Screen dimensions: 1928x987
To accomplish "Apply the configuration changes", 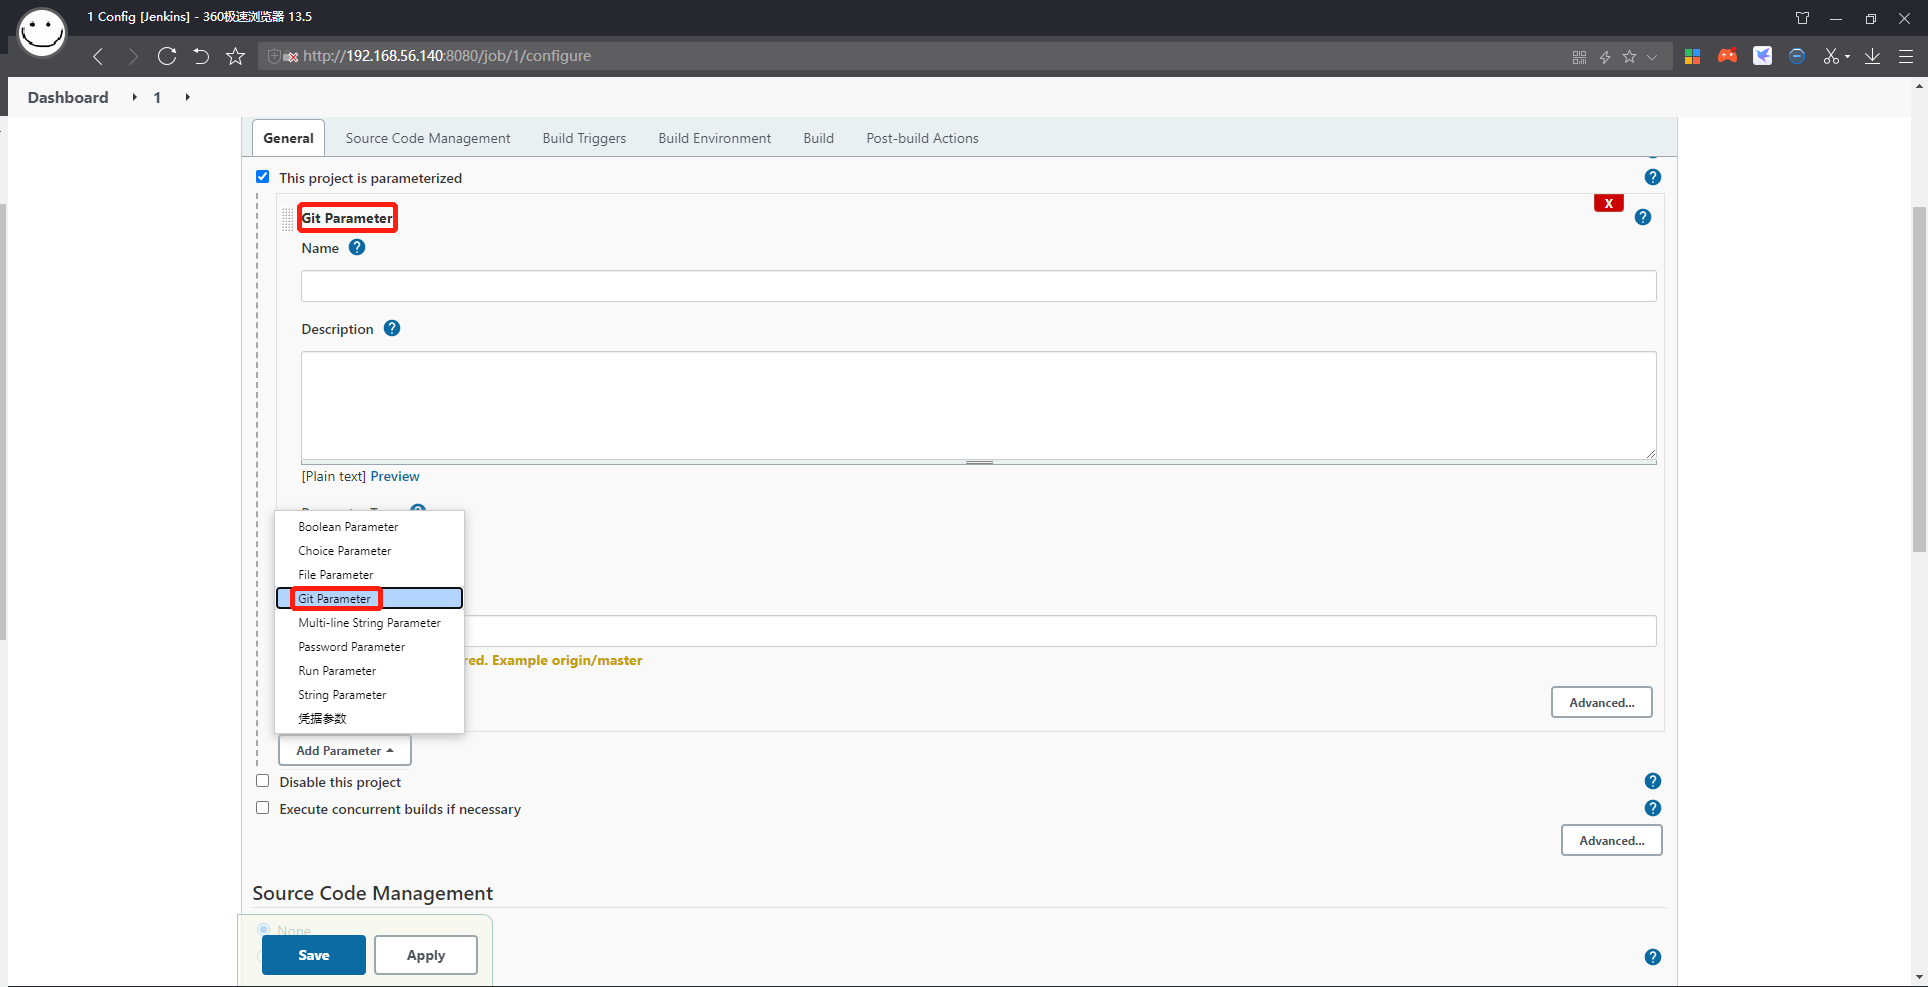I will pos(426,955).
